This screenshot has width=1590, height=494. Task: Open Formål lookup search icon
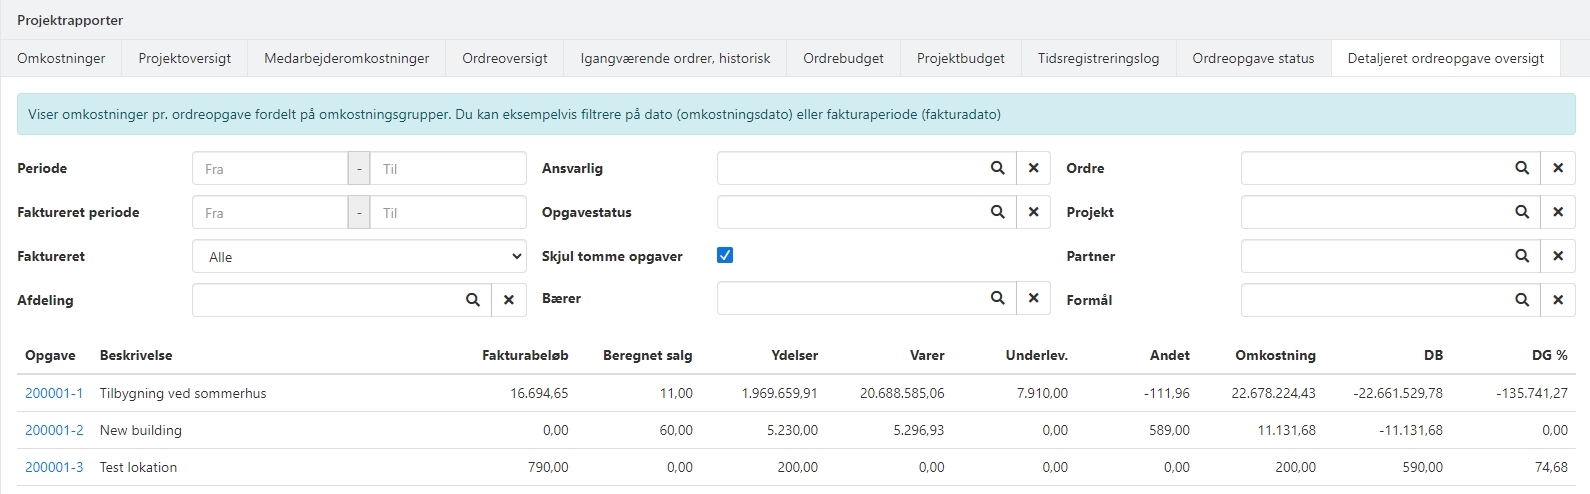point(1522,300)
